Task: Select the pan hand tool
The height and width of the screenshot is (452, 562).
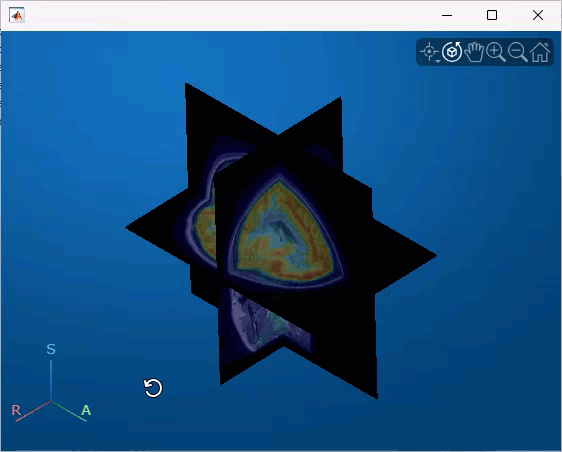Action: click(474, 52)
